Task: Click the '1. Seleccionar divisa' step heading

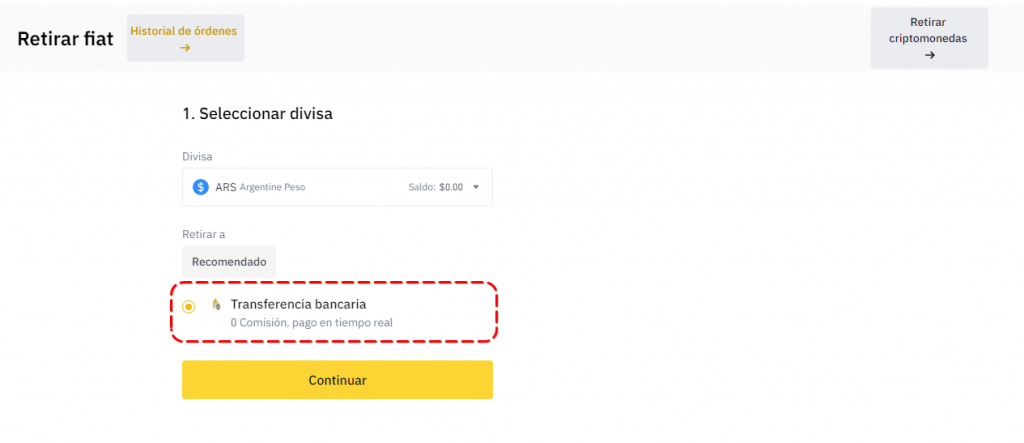Action: [257, 114]
